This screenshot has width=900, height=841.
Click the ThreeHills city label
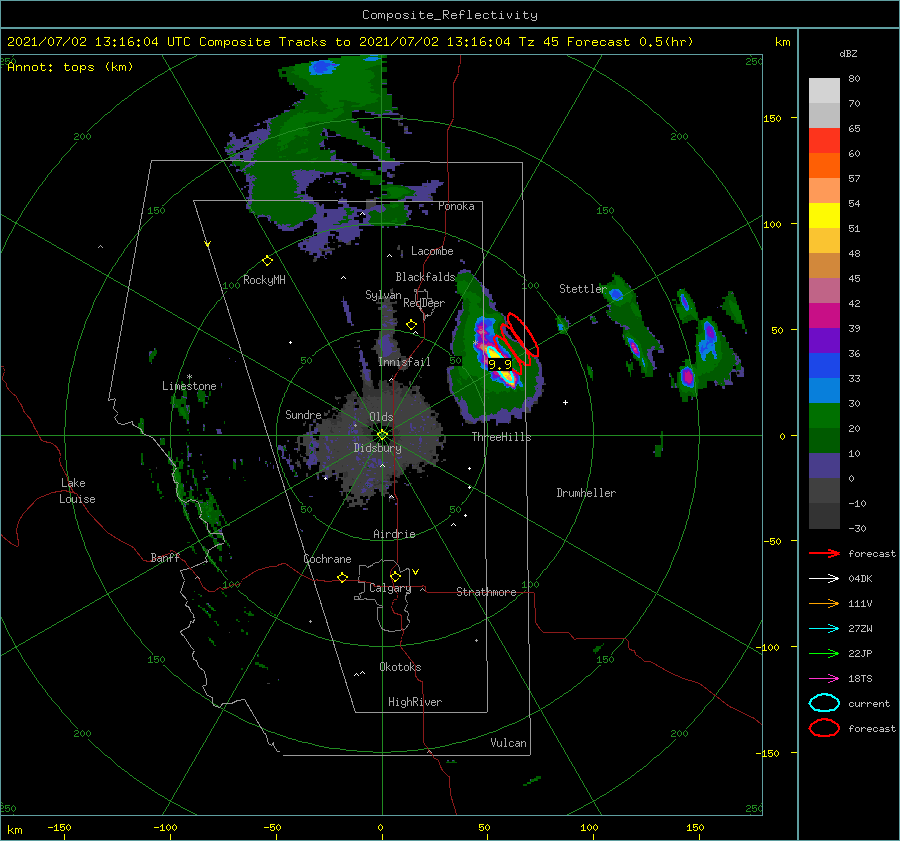coord(502,437)
